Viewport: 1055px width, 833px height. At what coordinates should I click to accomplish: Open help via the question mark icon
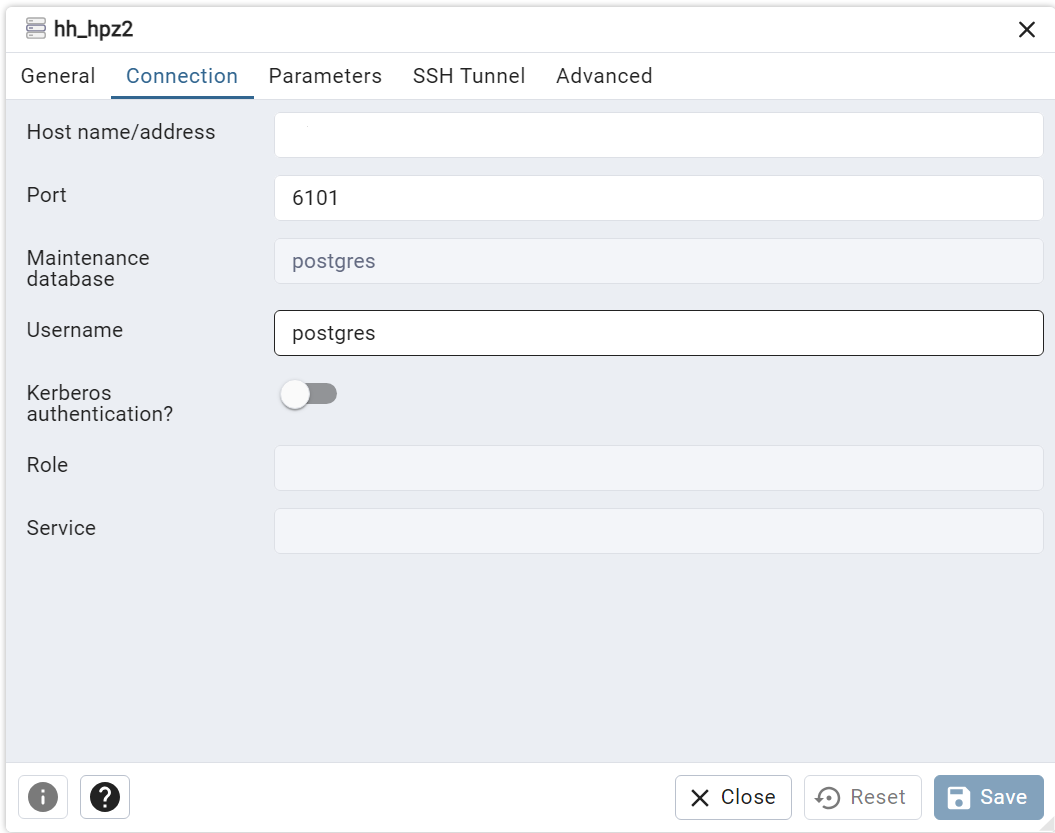105,797
